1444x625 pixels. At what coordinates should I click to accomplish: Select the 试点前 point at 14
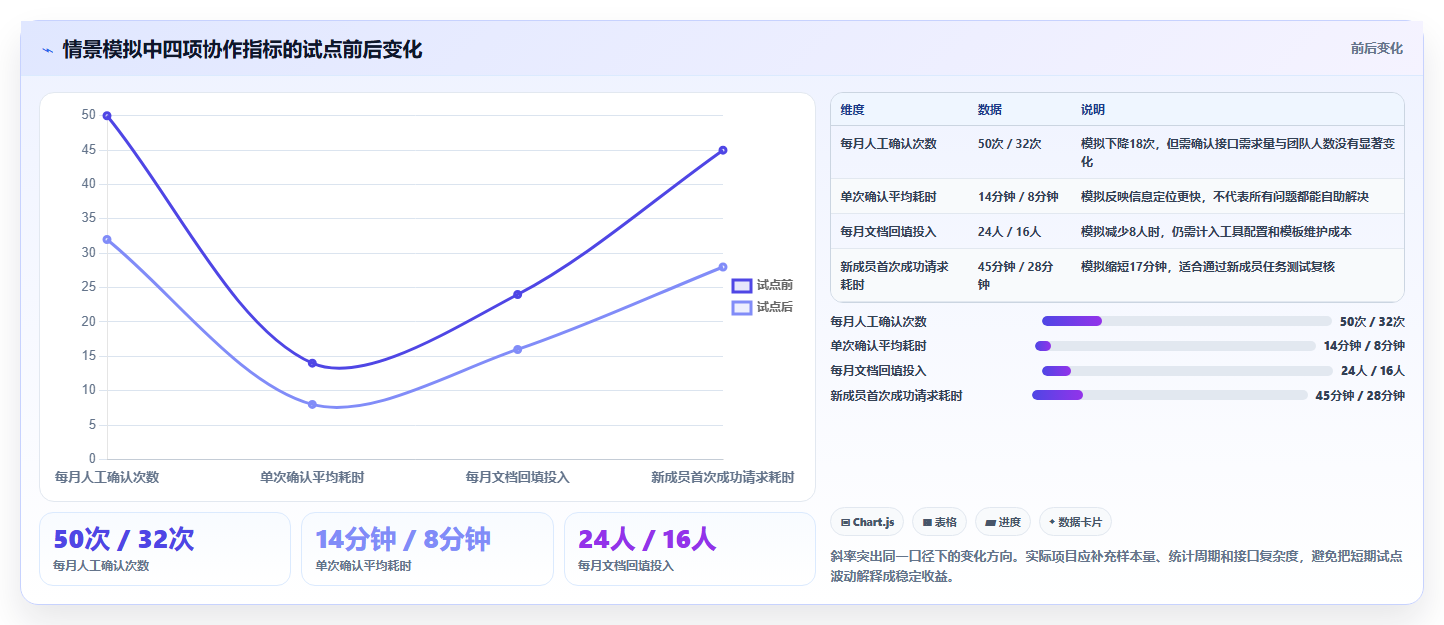[312, 363]
